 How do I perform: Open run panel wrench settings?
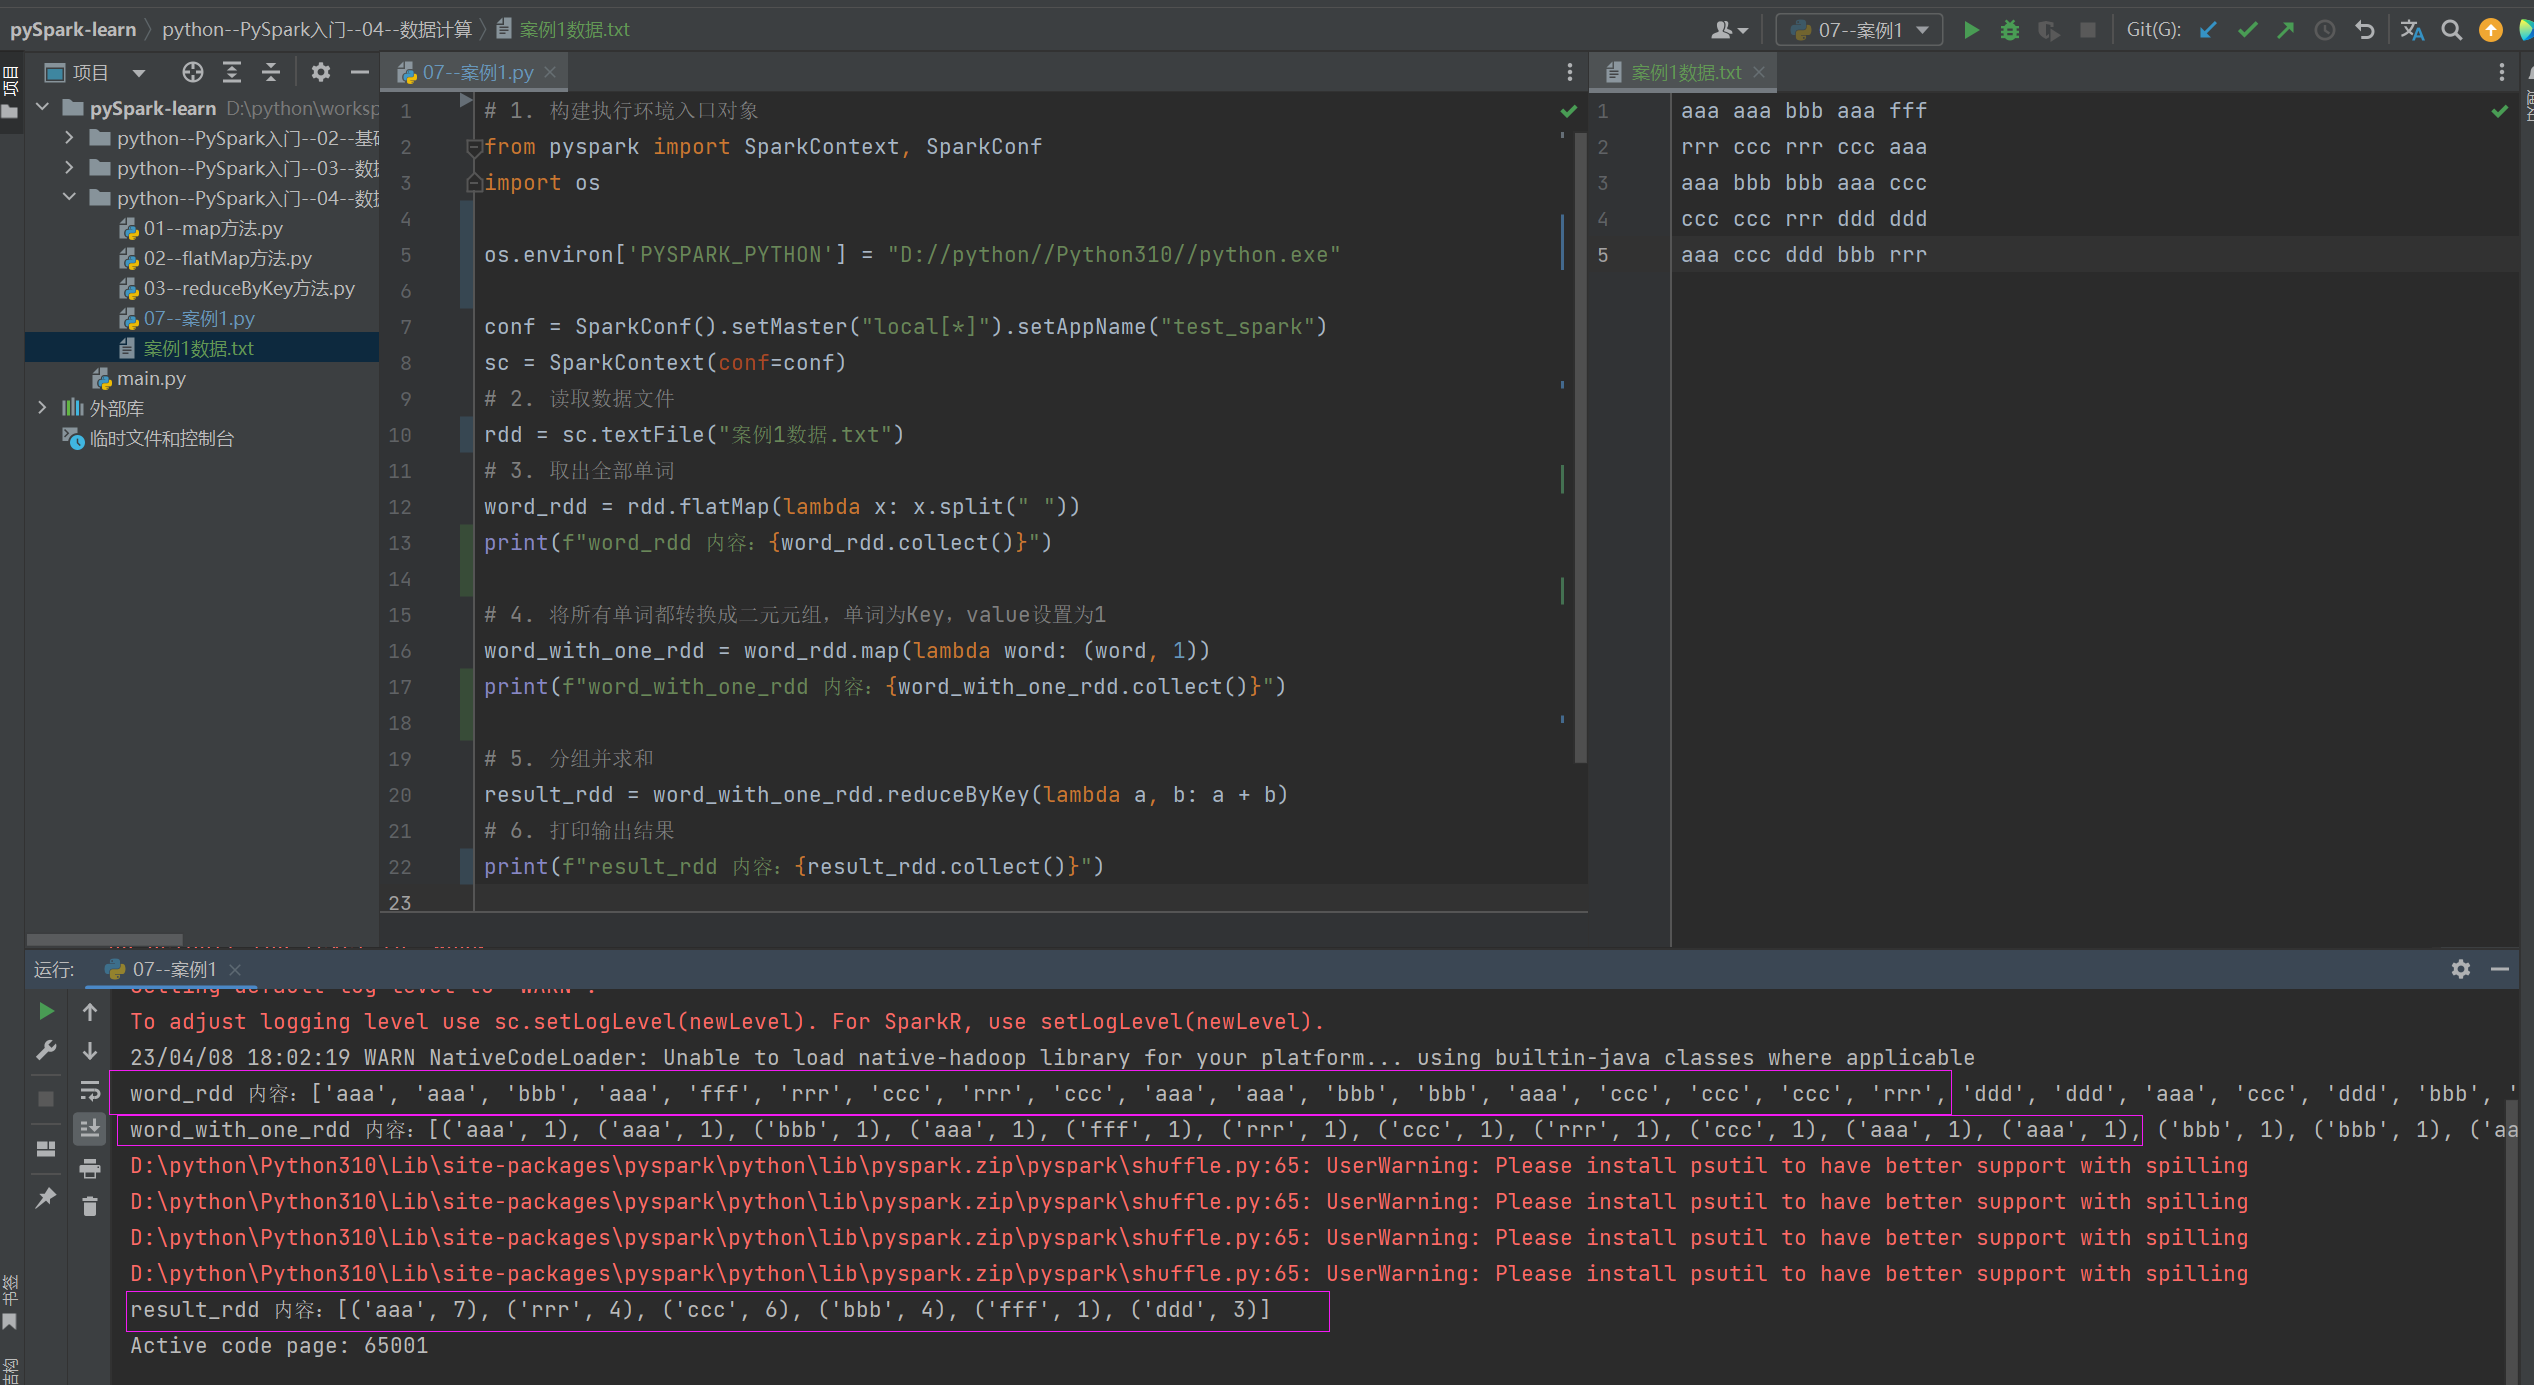pos(46,1050)
